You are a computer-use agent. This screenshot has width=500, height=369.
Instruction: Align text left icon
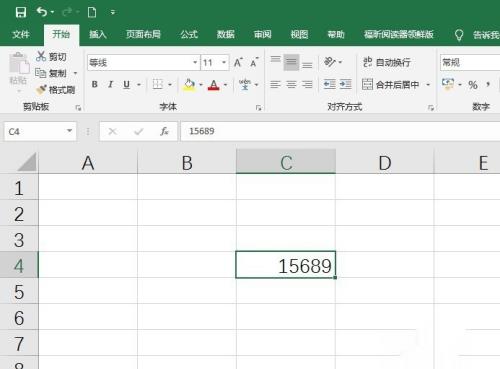click(275, 85)
